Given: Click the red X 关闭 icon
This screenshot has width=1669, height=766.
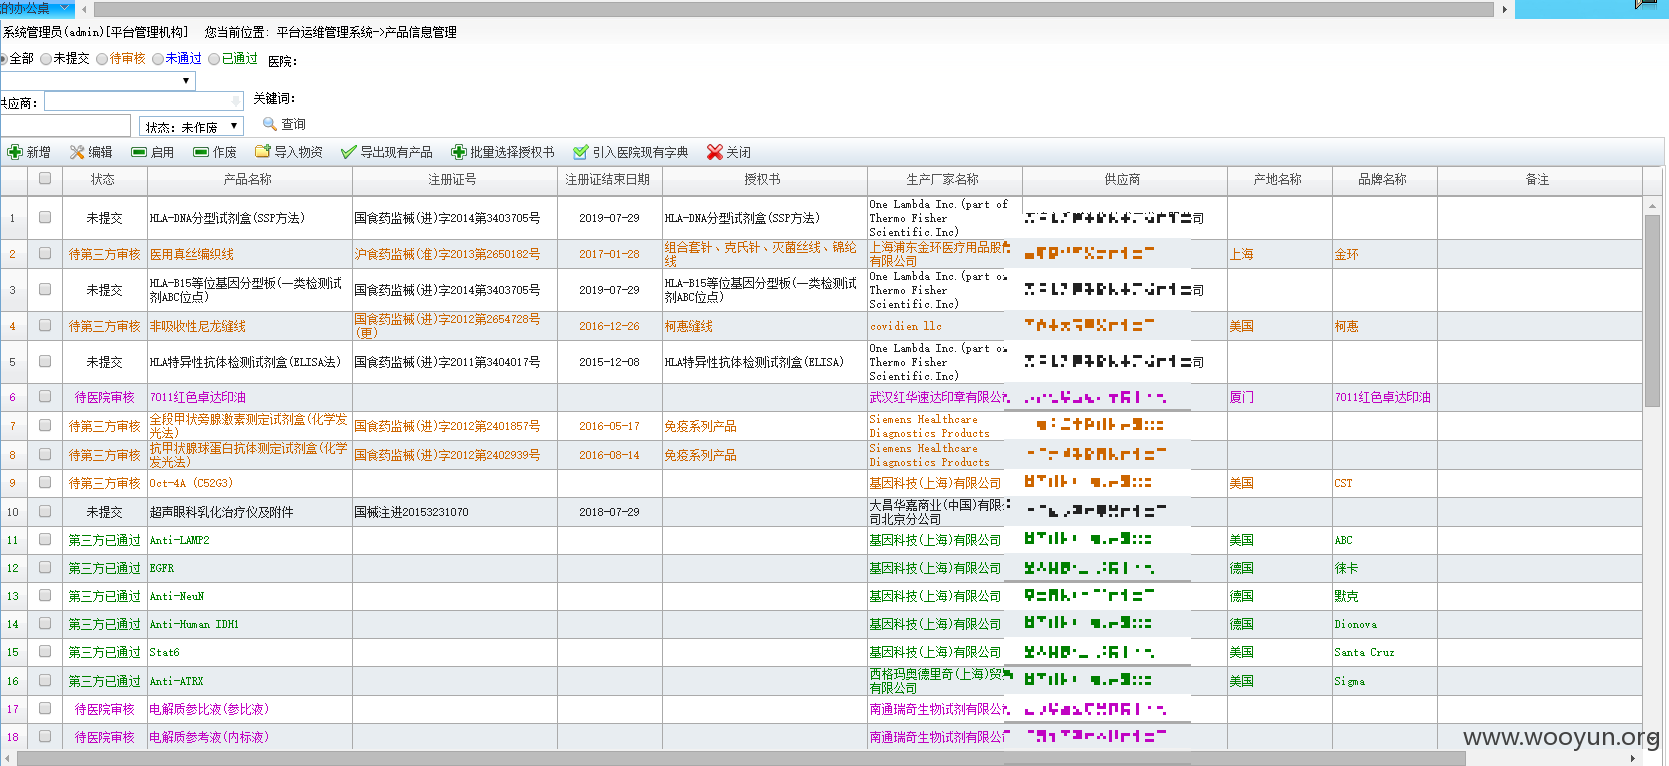Looking at the screenshot, I should pyautogui.click(x=714, y=152).
